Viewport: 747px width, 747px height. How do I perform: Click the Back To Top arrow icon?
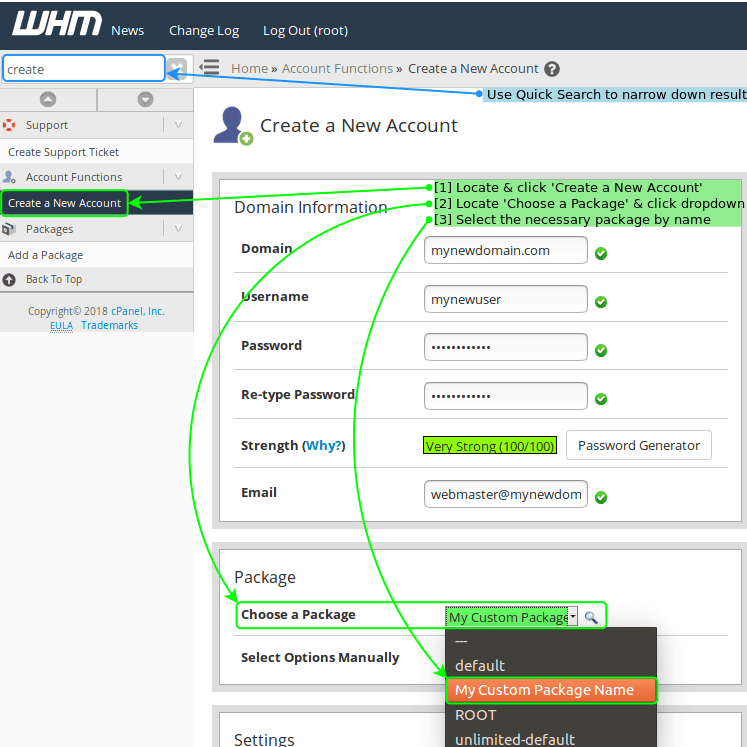click(x=10, y=280)
